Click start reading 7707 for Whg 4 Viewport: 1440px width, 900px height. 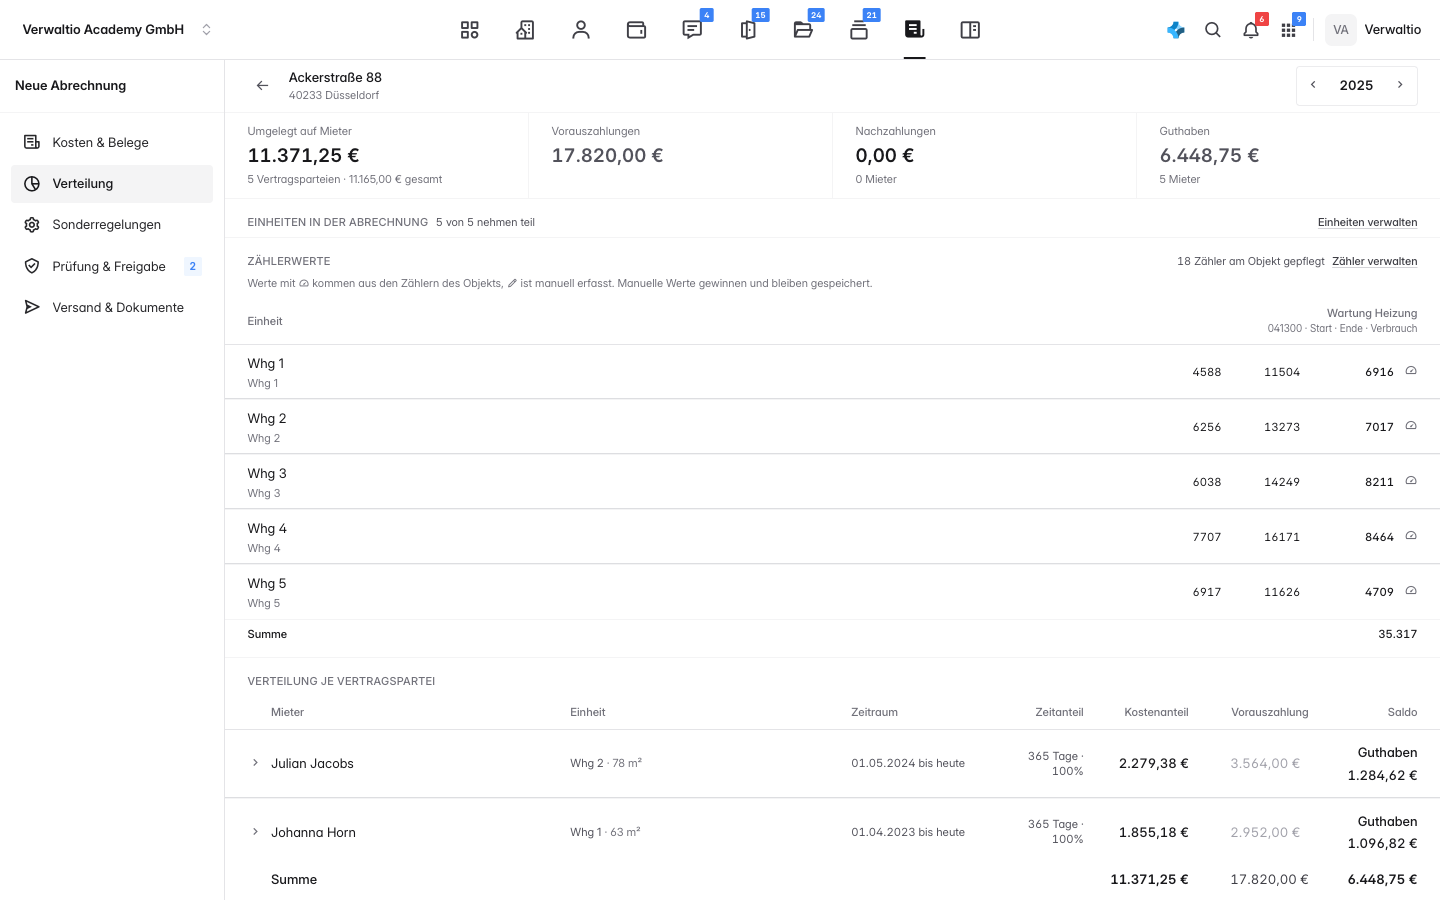tap(1207, 537)
